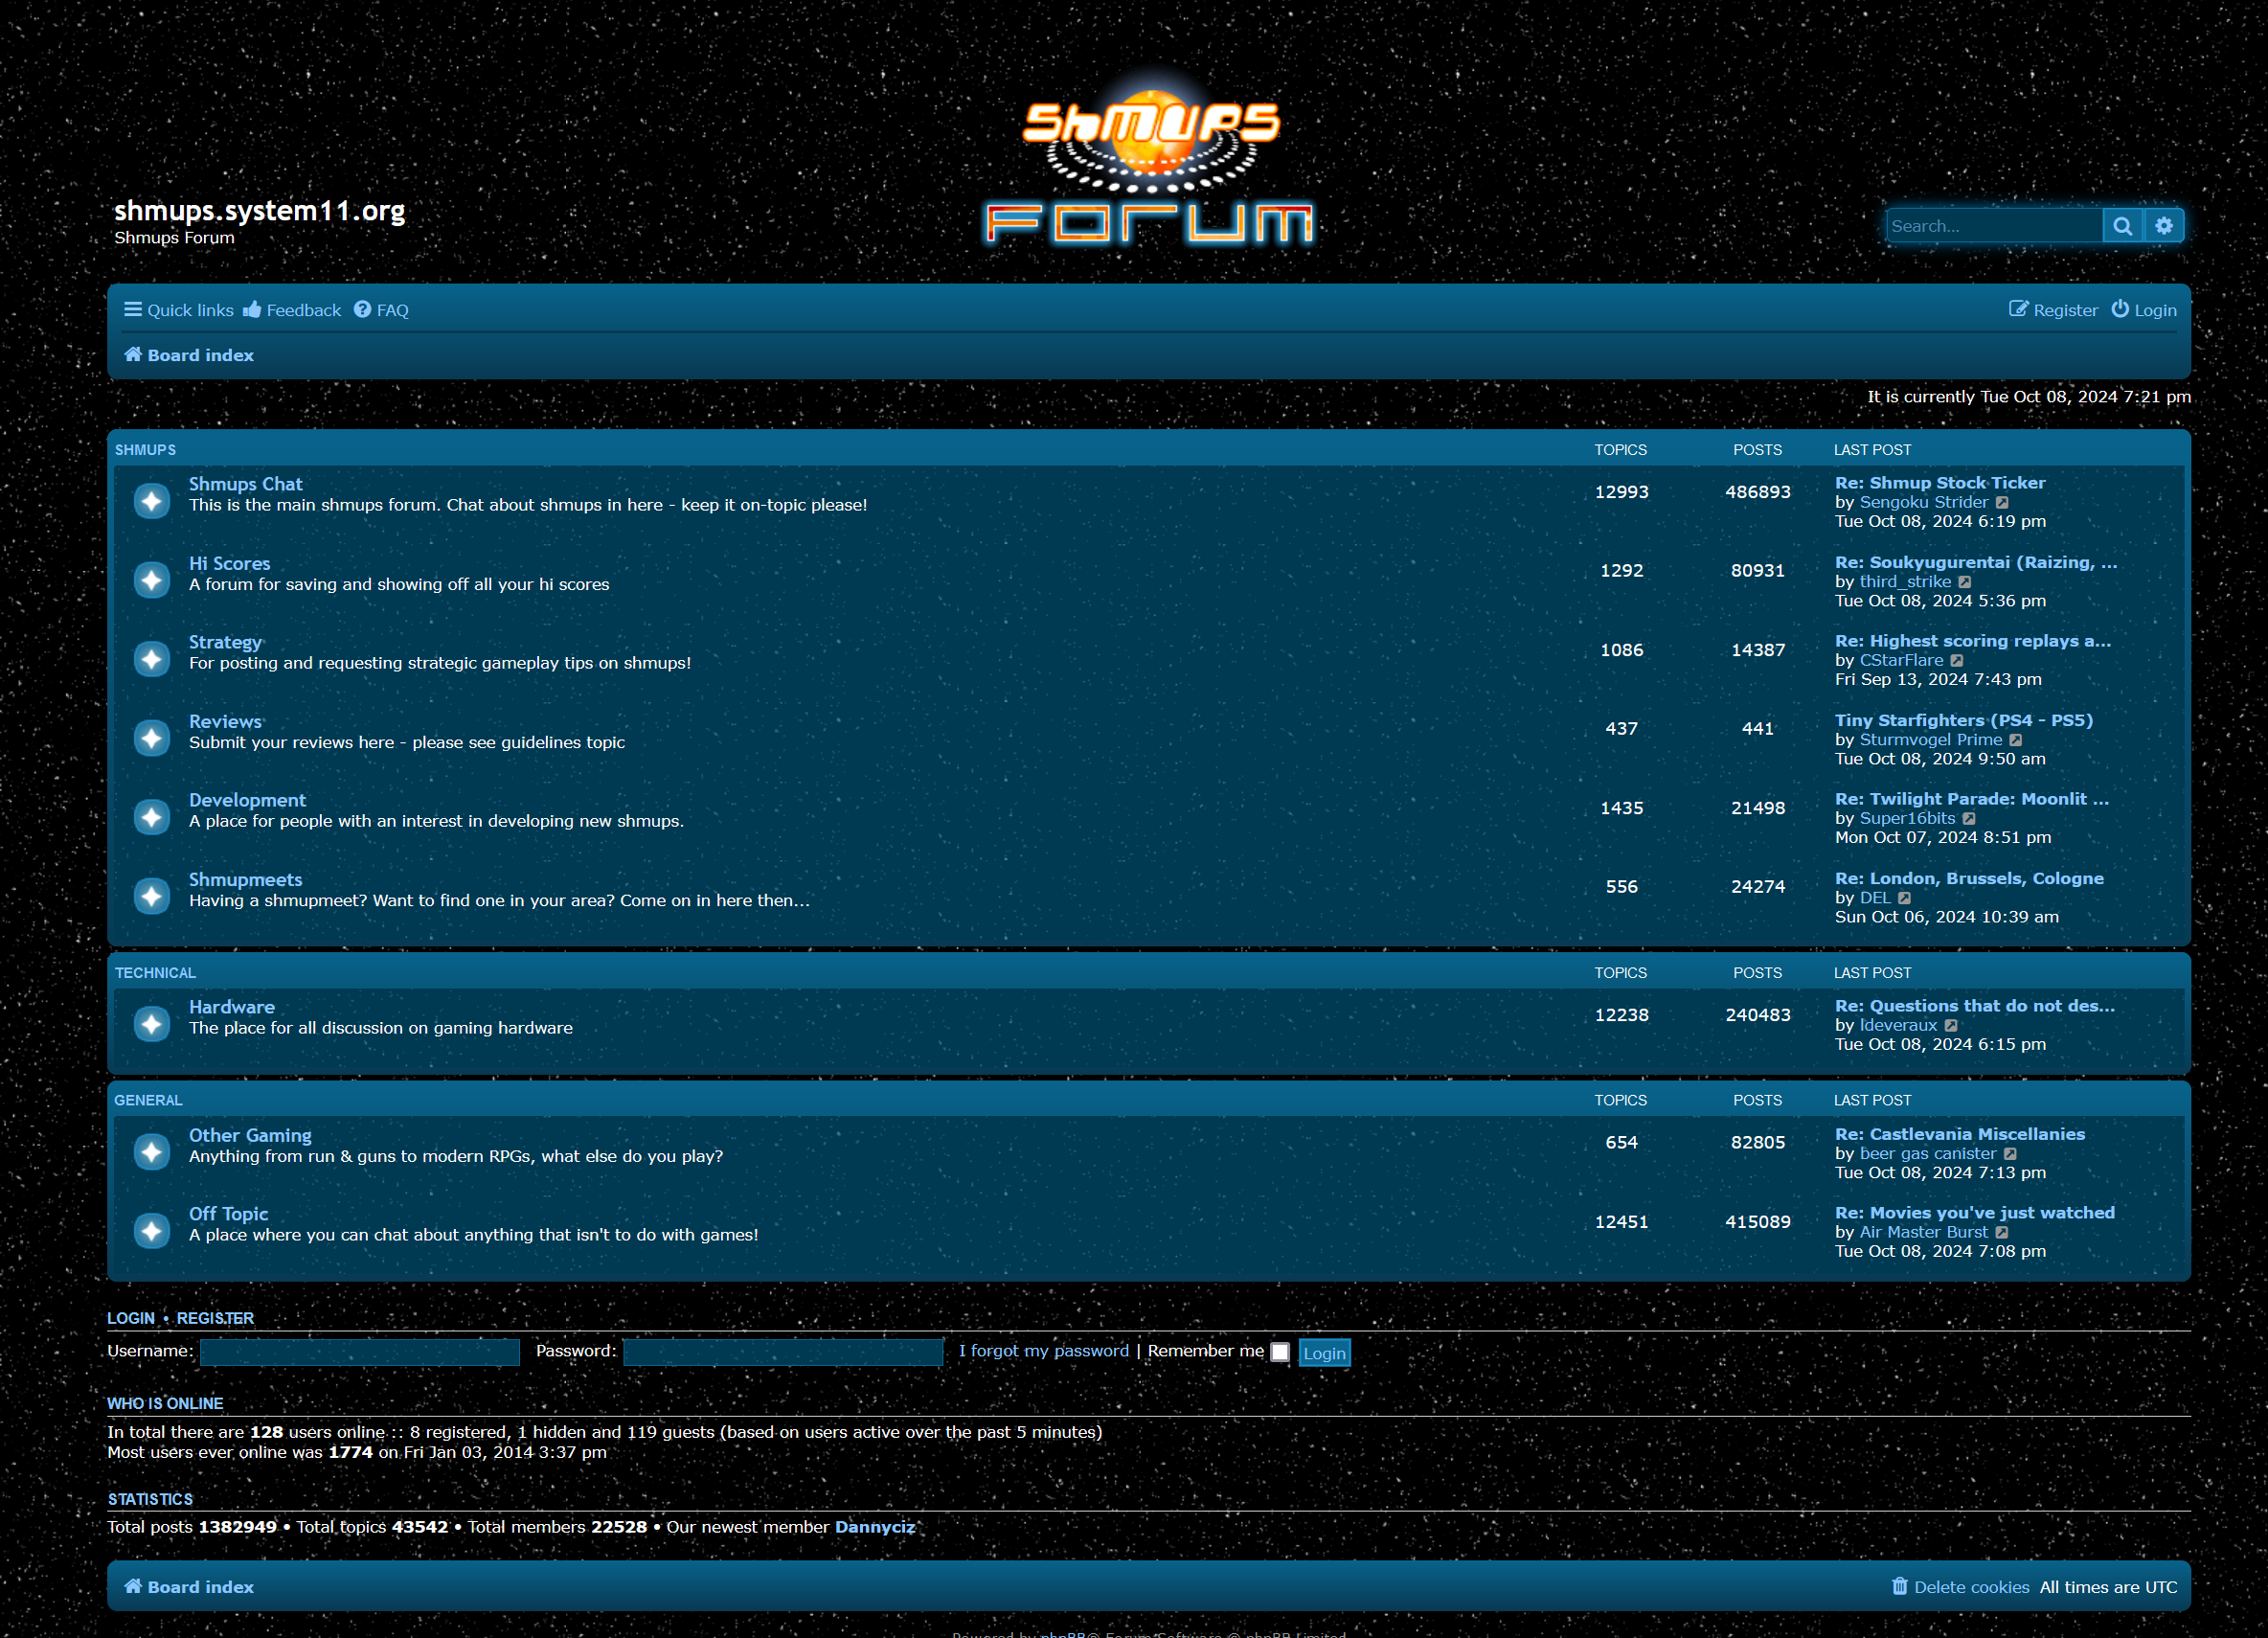View latest post icon beside DEL

[x=1905, y=898]
